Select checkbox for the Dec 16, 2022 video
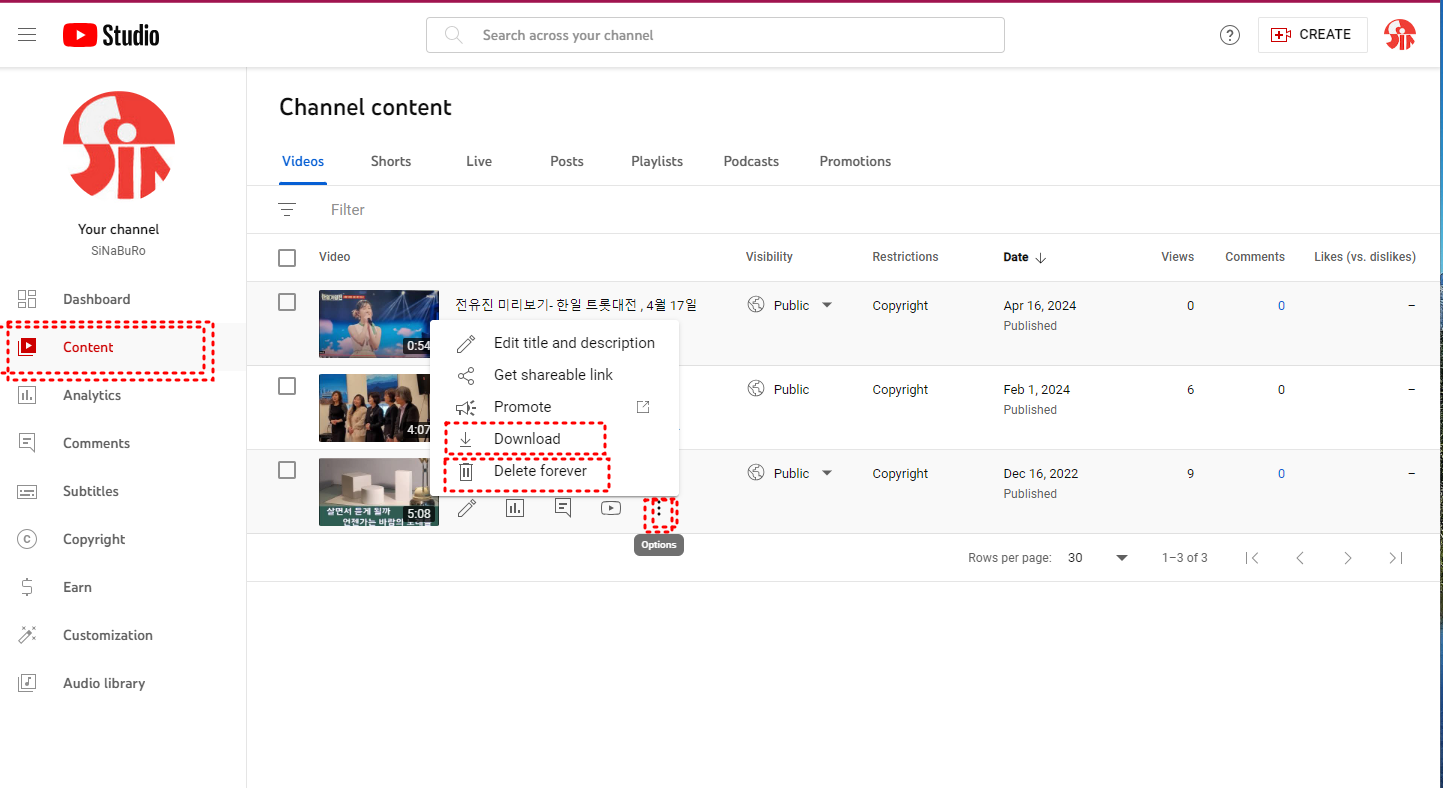Screen dimensions: 1443x788 pos(287,470)
